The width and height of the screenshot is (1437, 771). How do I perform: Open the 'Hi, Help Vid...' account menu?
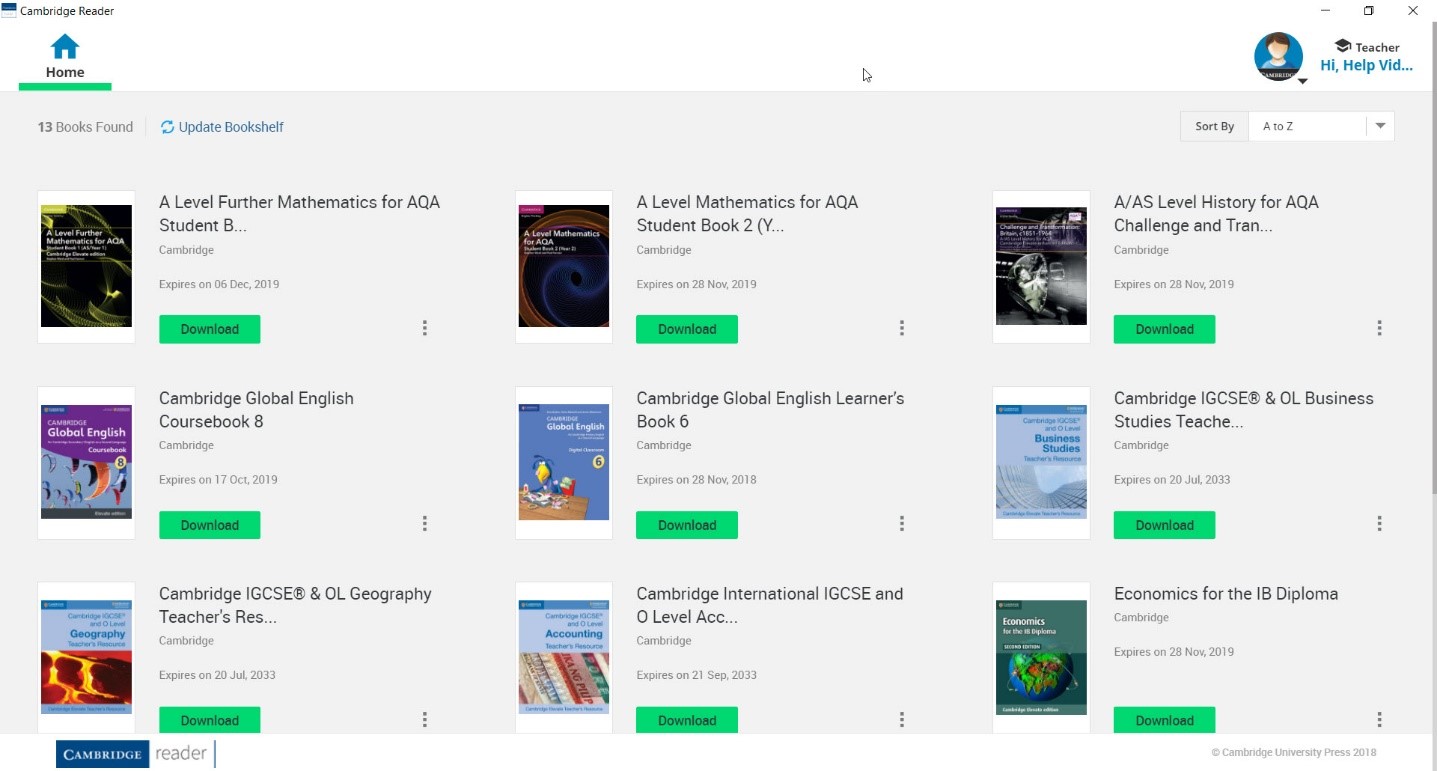(x=1366, y=66)
